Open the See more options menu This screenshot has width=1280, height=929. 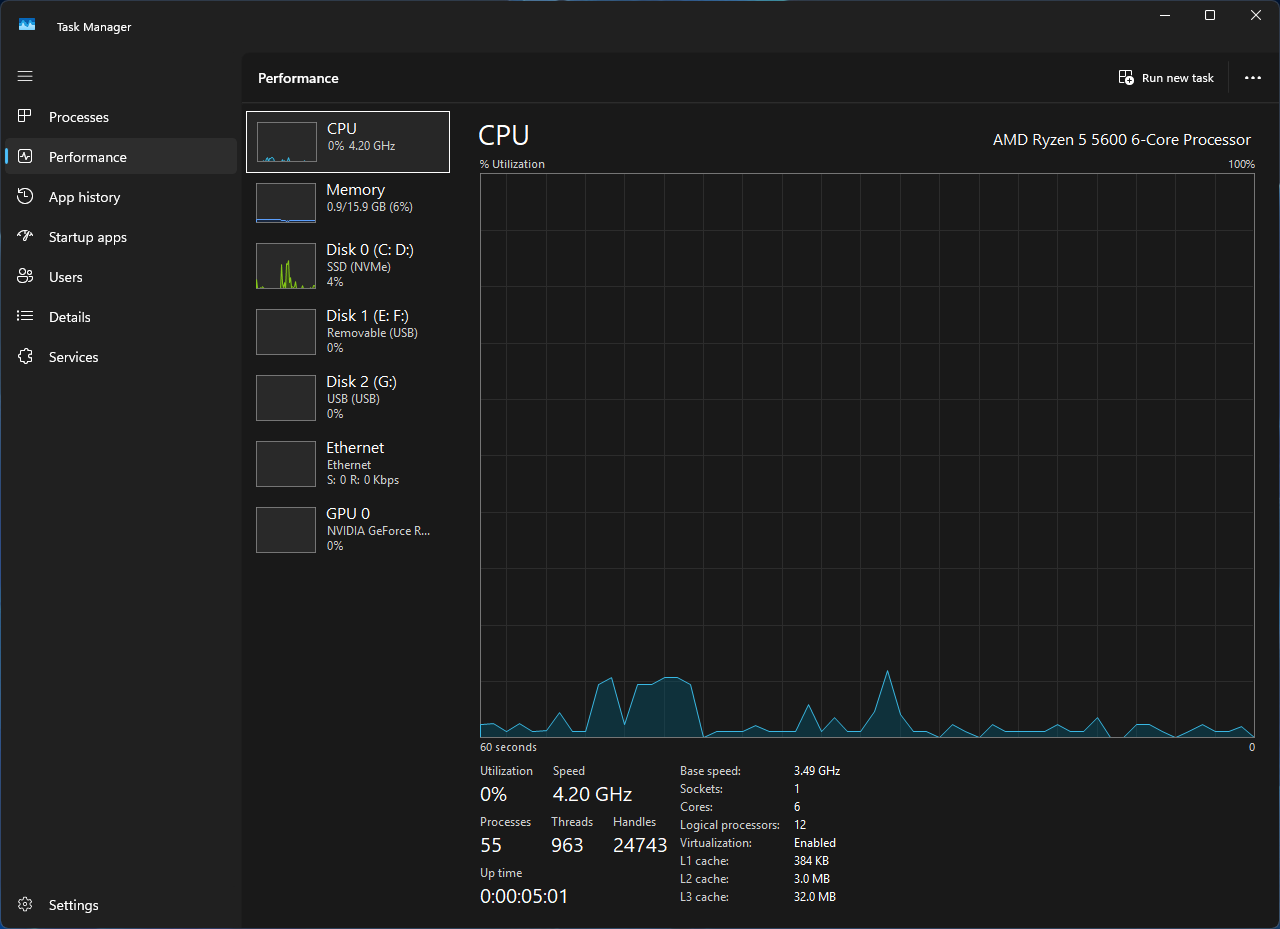1253,77
